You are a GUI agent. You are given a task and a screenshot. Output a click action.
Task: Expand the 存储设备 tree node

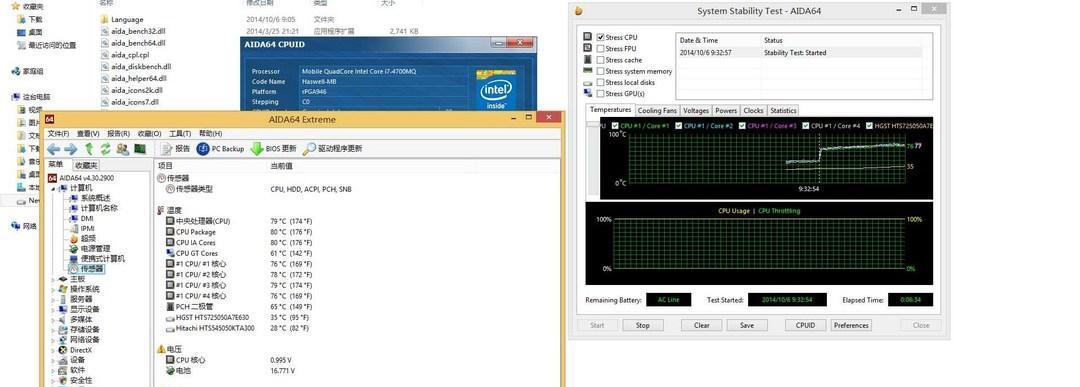pyautogui.click(x=54, y=330)
